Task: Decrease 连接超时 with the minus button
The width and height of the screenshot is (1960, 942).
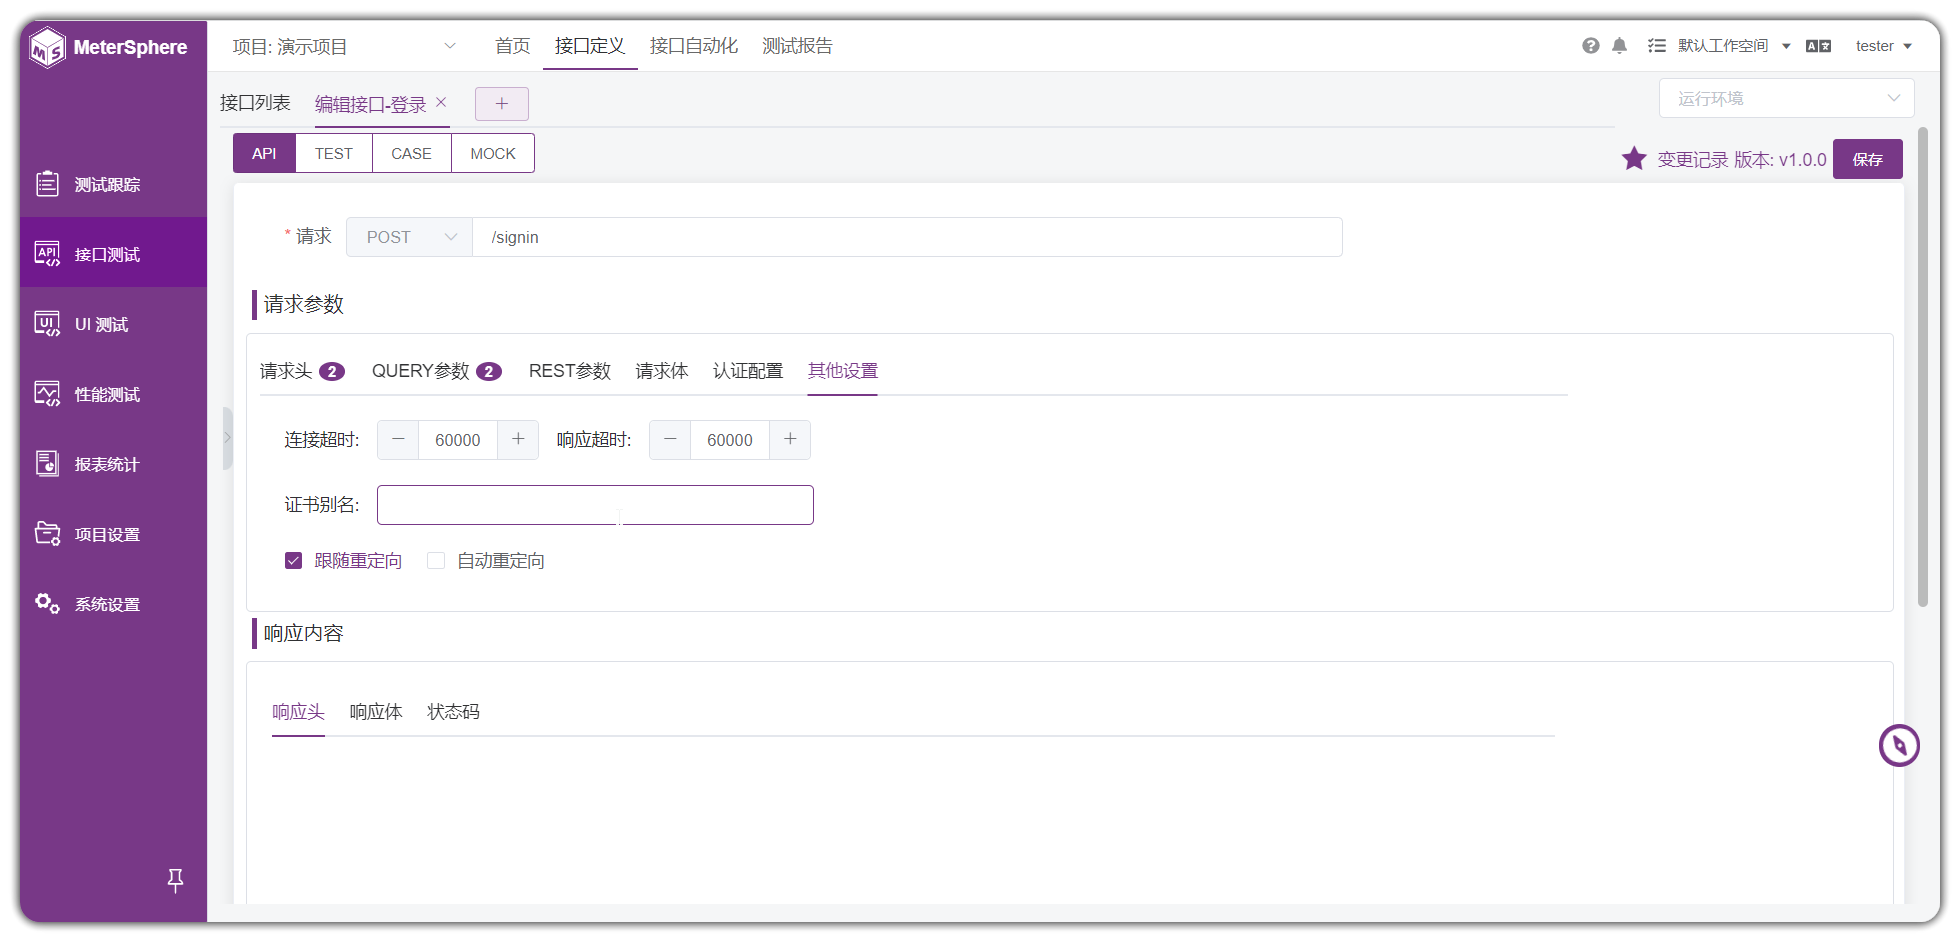Action: [398, 440]
